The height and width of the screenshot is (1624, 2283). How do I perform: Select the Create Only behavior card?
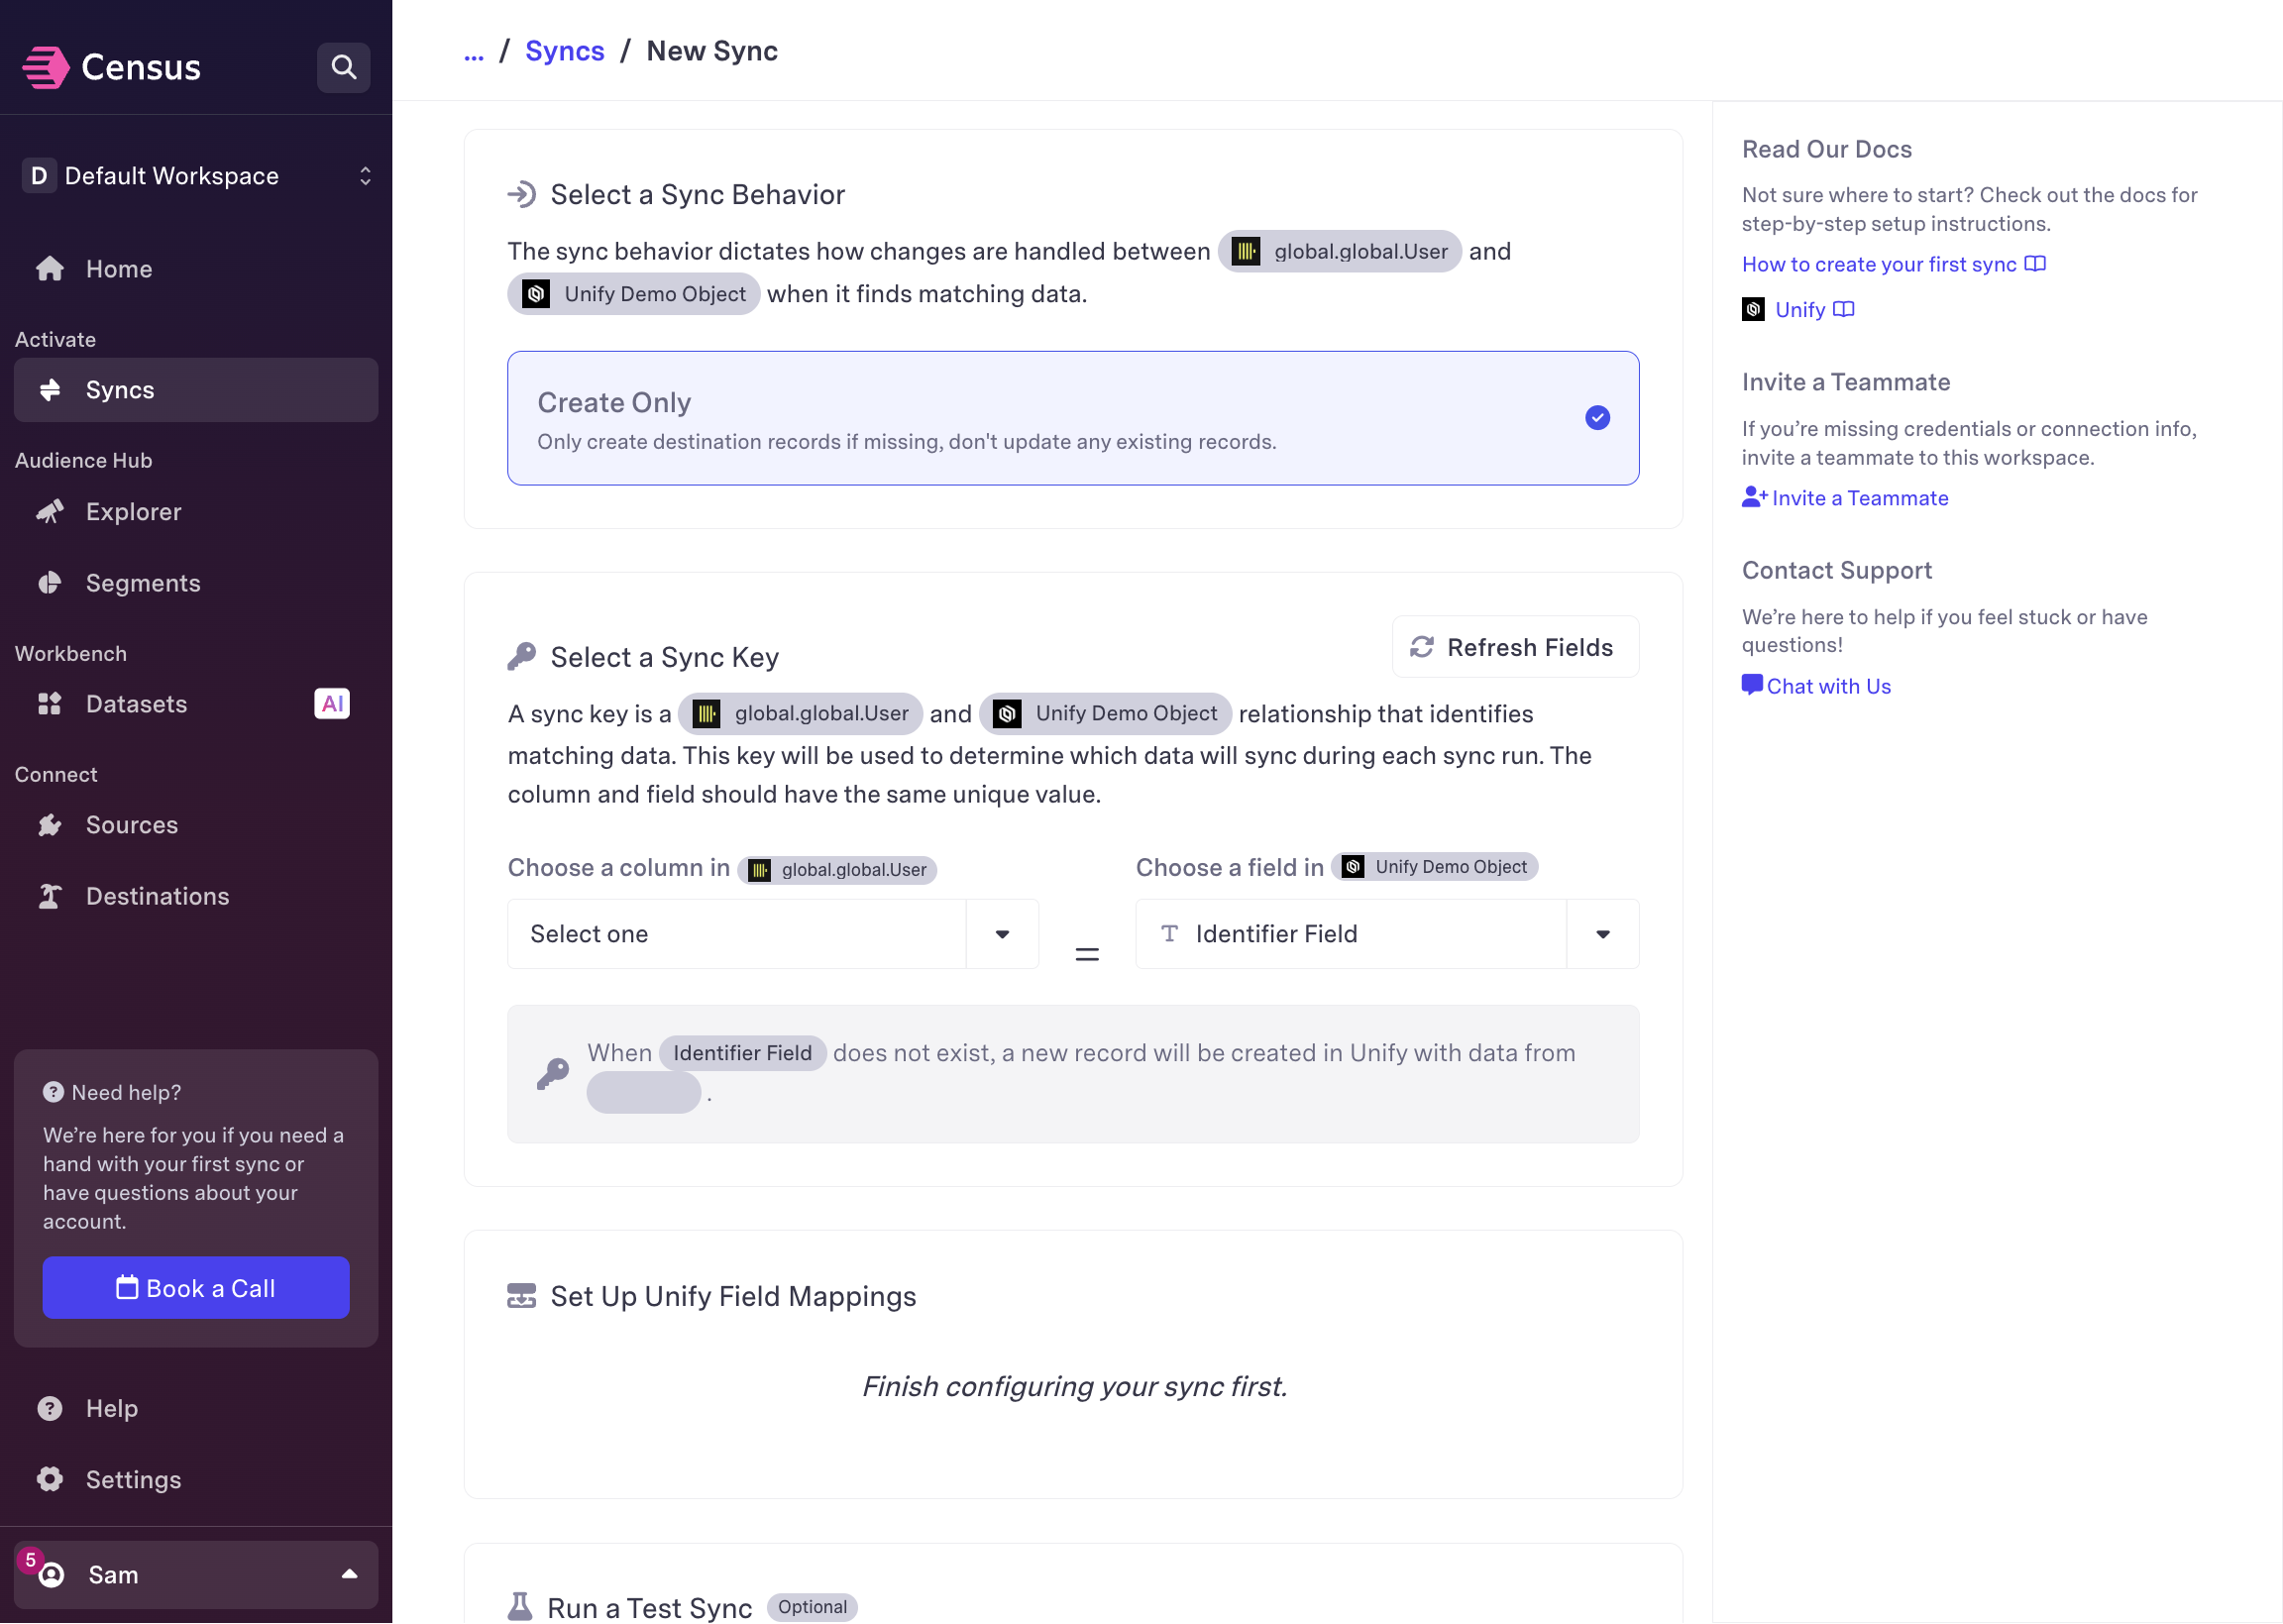point(1000,418)
